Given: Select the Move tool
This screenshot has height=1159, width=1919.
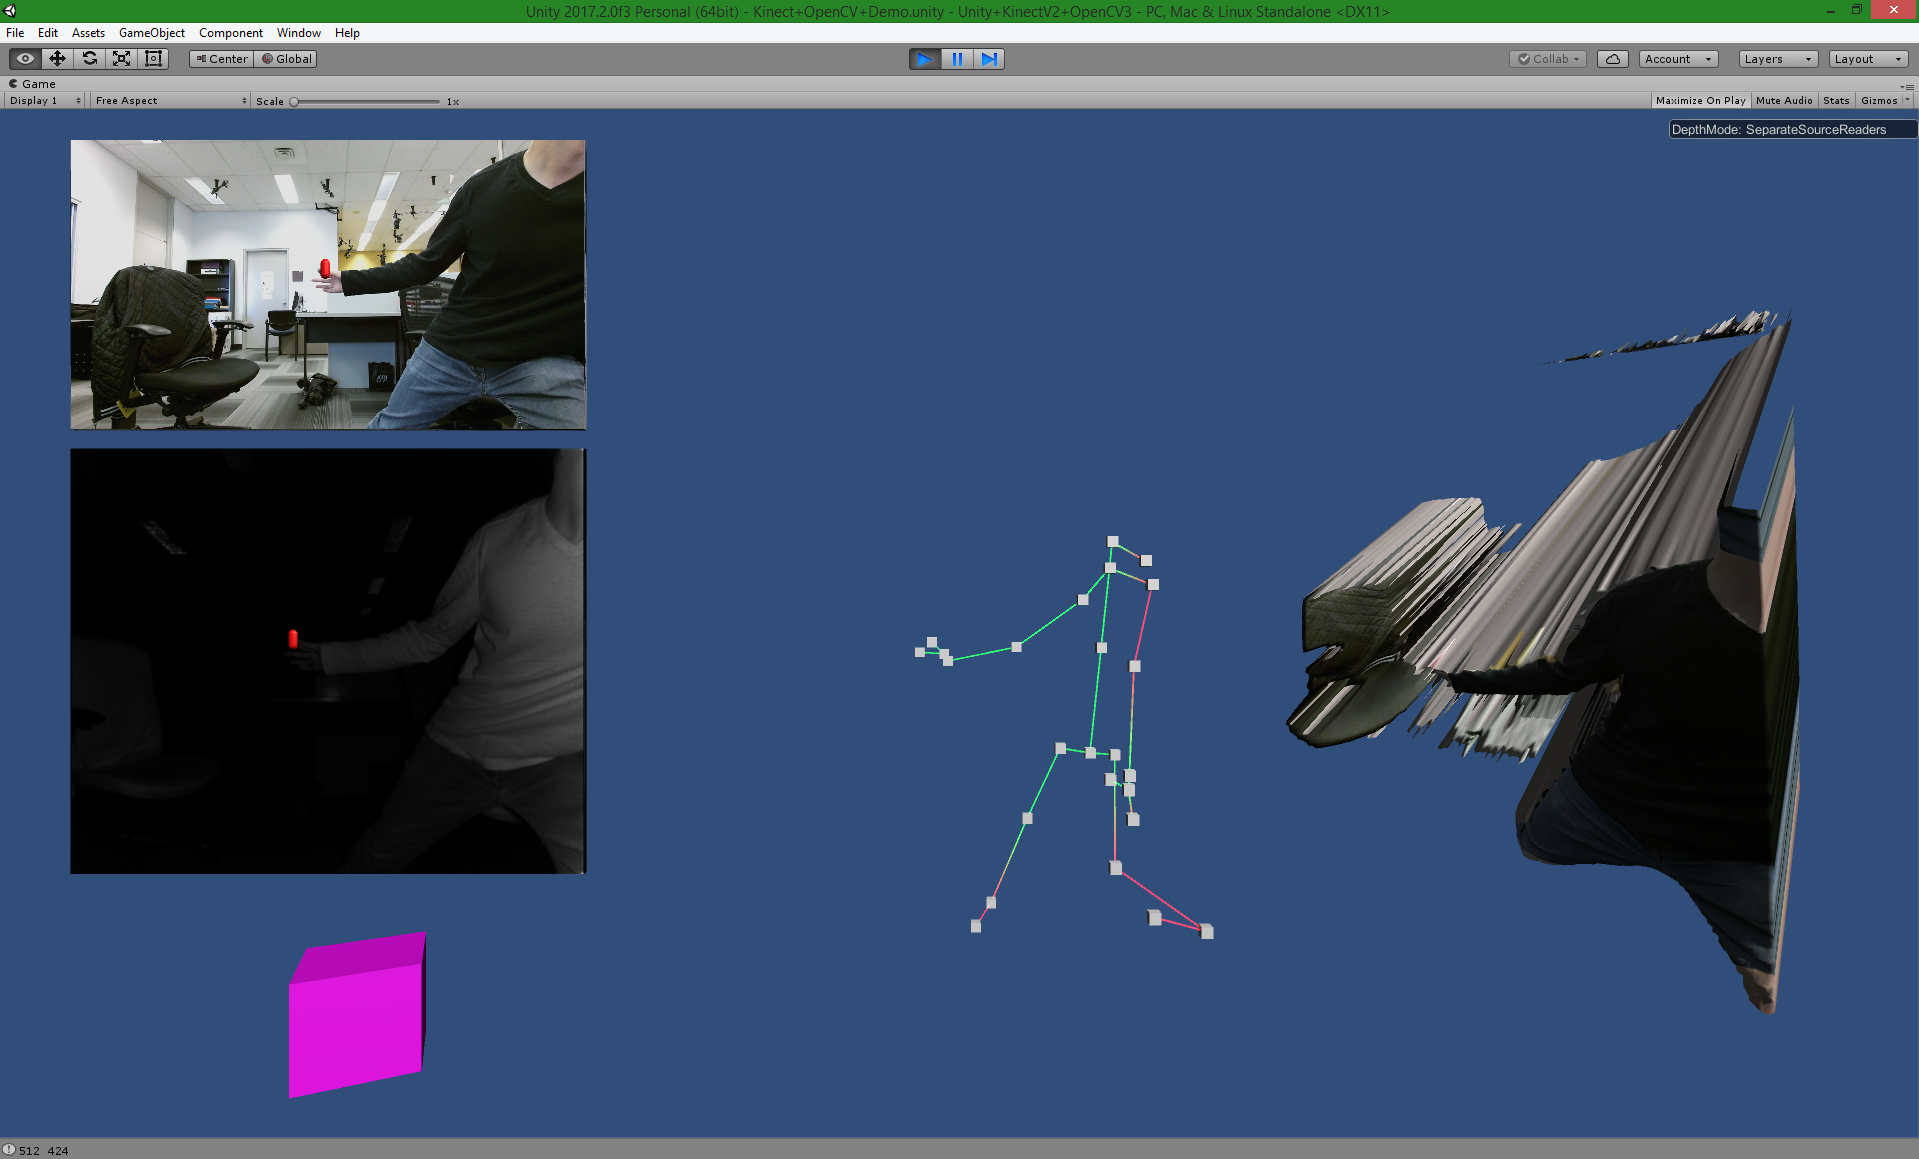Looking at the screenshot, I should (x=57, y=59).
